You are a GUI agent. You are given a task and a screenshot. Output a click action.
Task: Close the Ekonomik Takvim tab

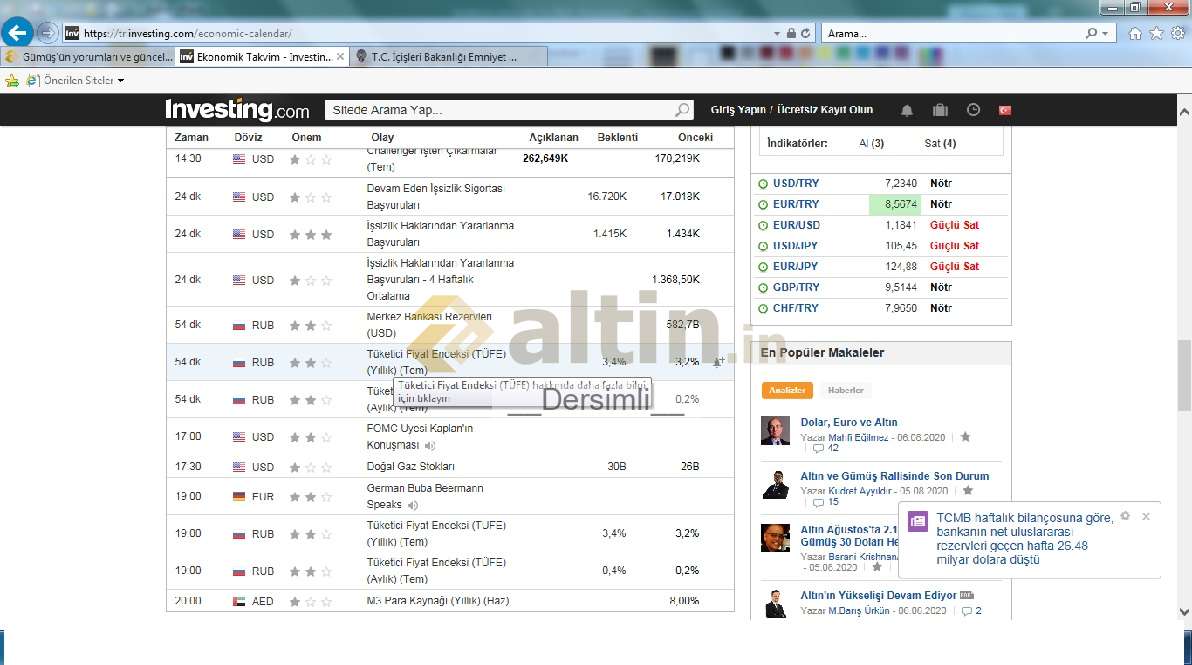coord(340,57)
